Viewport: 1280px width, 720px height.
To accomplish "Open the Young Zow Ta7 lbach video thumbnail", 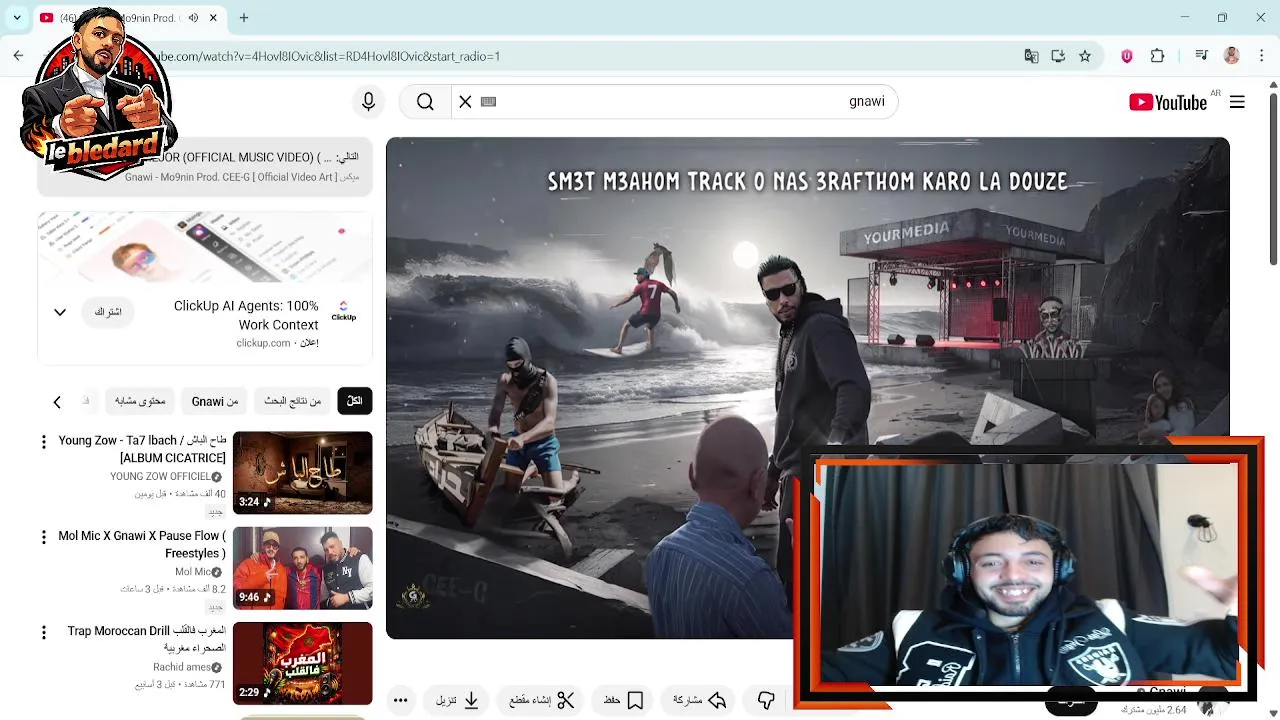I will pyautogui.click(x=302, y=472).
